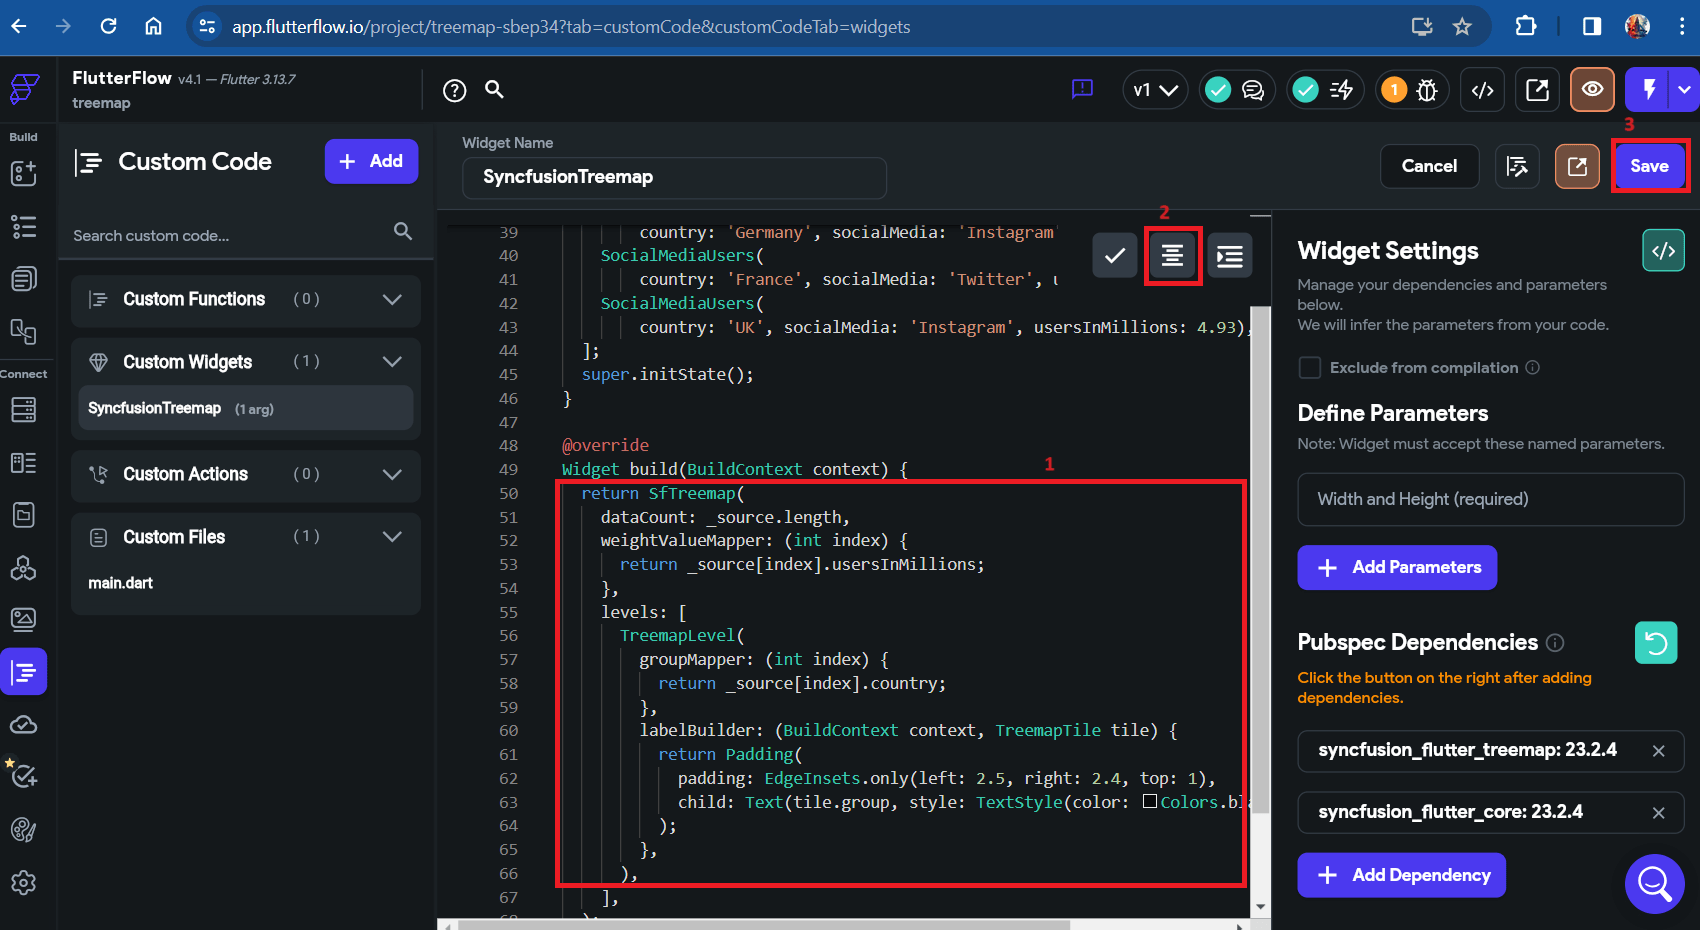1700x930 pixels.
Task: Open the support chat bubble icon
Action: point(1655,884)
